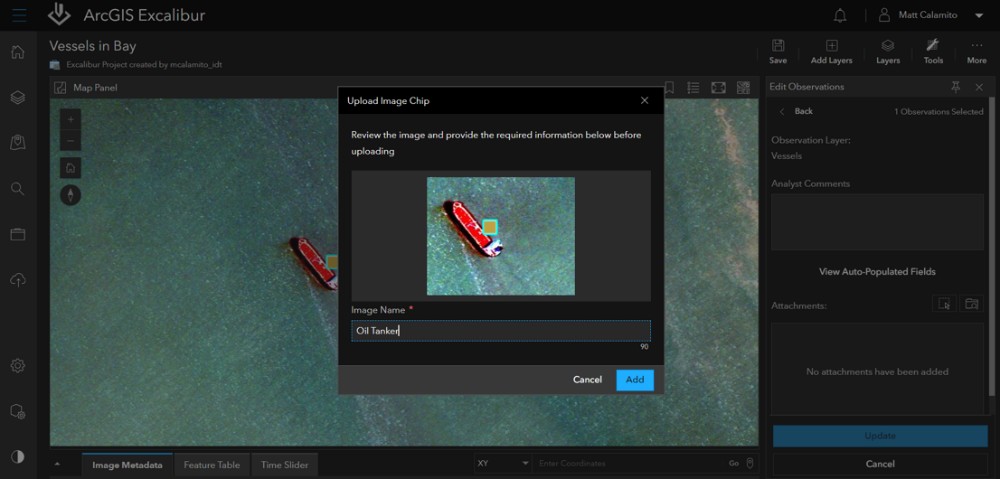Click the oil tanker image chip preview

click(x=501, y=236)
